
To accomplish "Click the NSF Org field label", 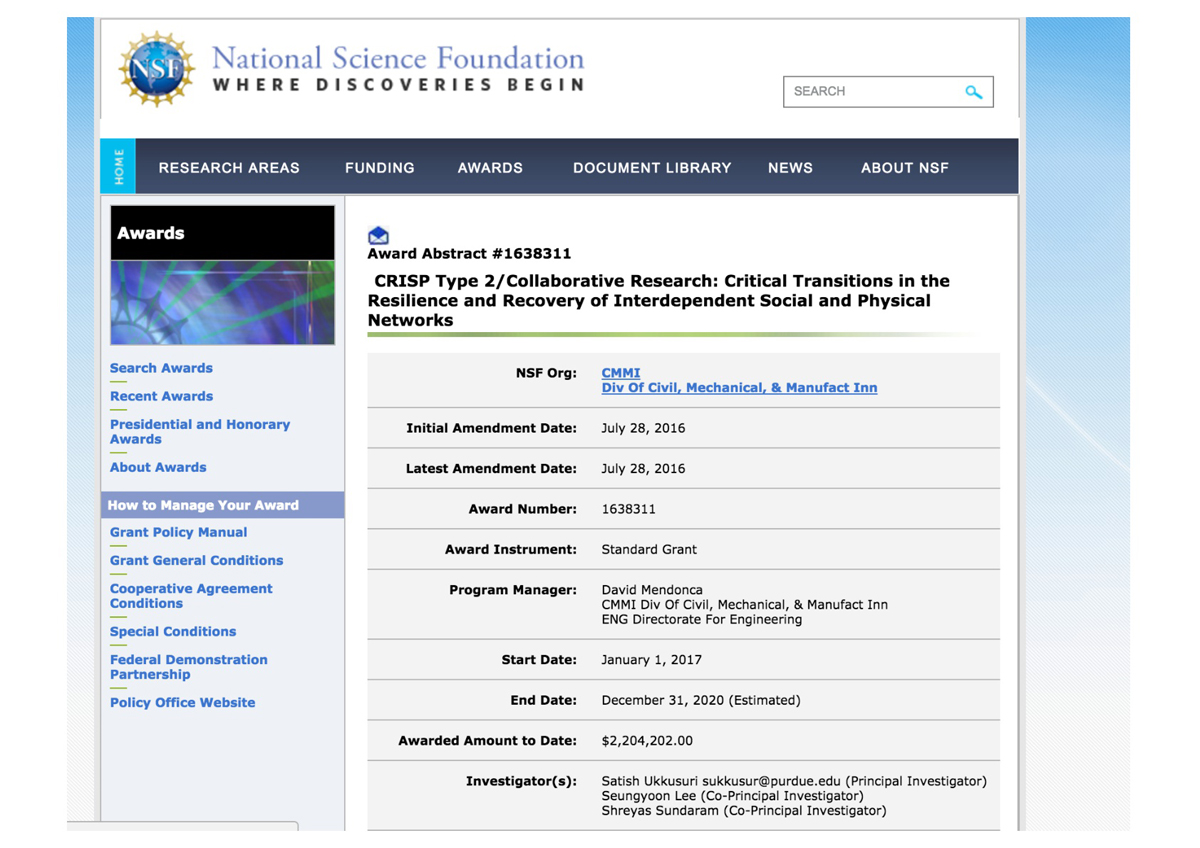I will (x=546, y=373).
